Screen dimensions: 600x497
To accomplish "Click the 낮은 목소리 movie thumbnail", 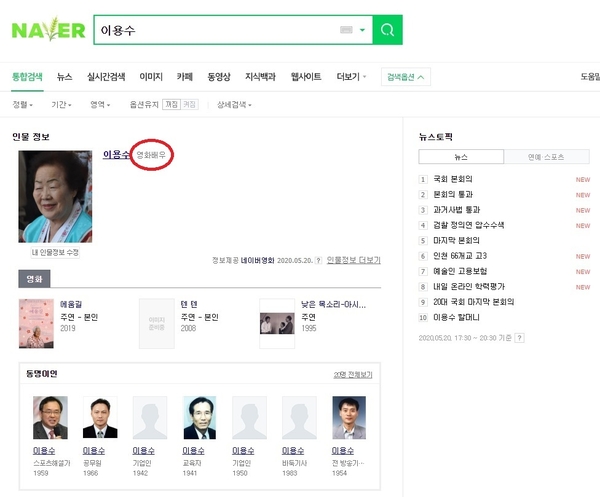I will [x=277, y=324].
